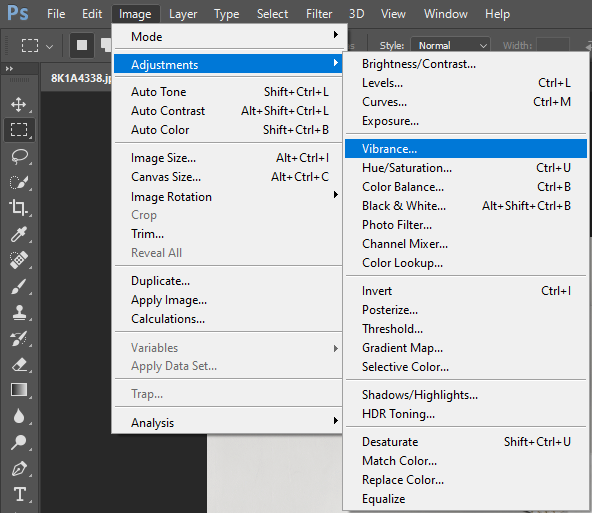592x513 pixels.
Task: Click Hue/Saturation adjustment entry
Action: tap(466, 168)
